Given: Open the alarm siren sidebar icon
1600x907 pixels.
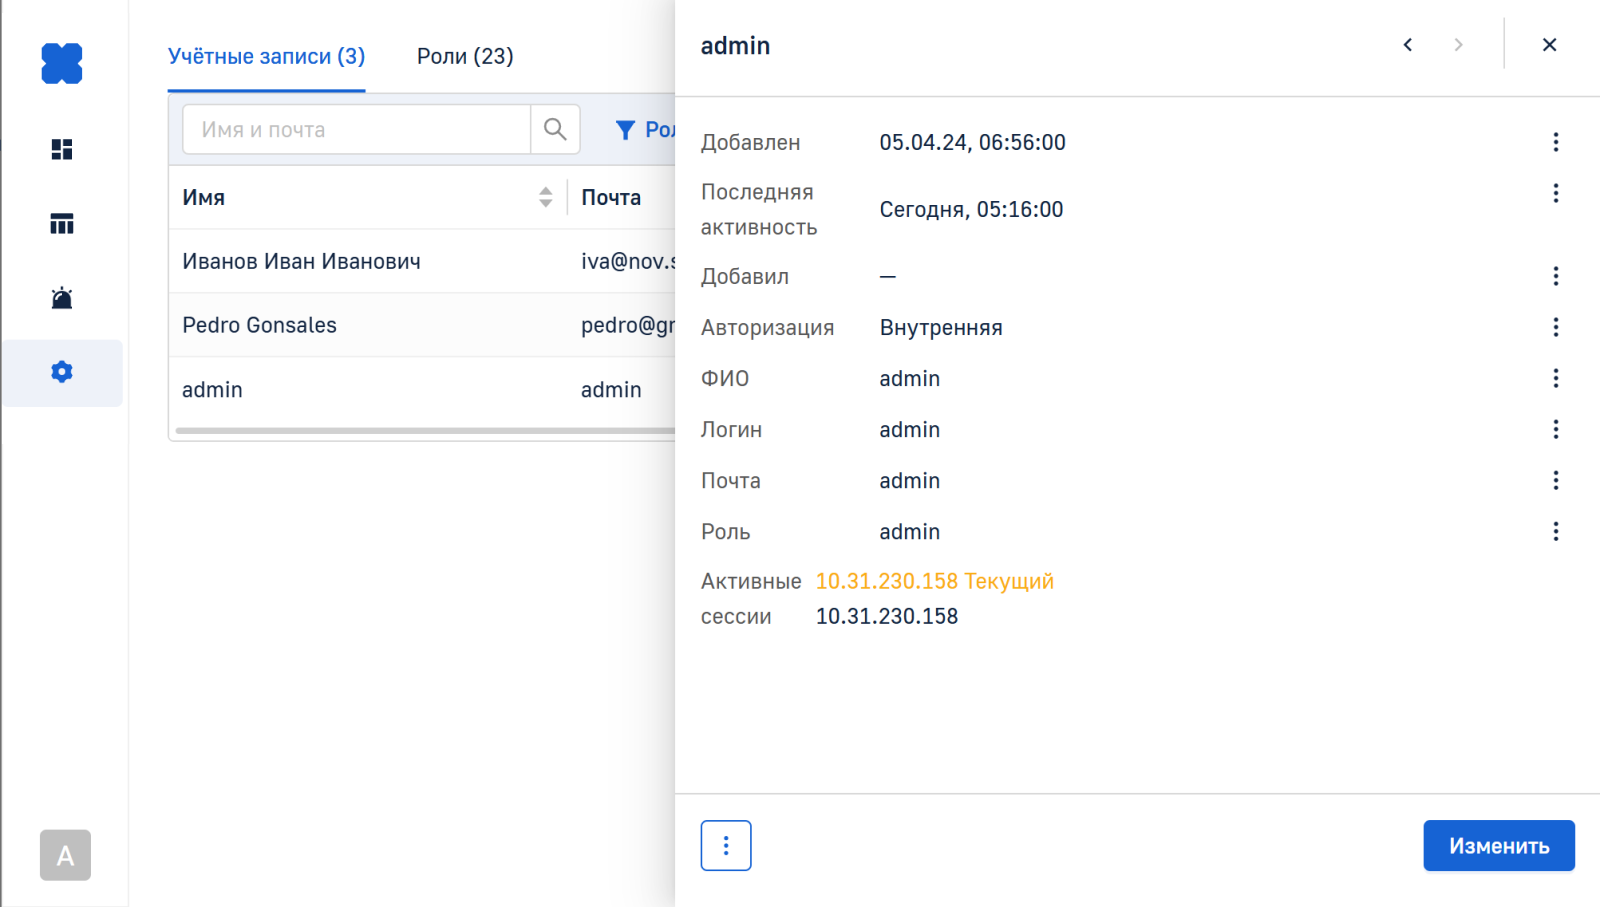Looking at the screenshot, I should 62,298.
